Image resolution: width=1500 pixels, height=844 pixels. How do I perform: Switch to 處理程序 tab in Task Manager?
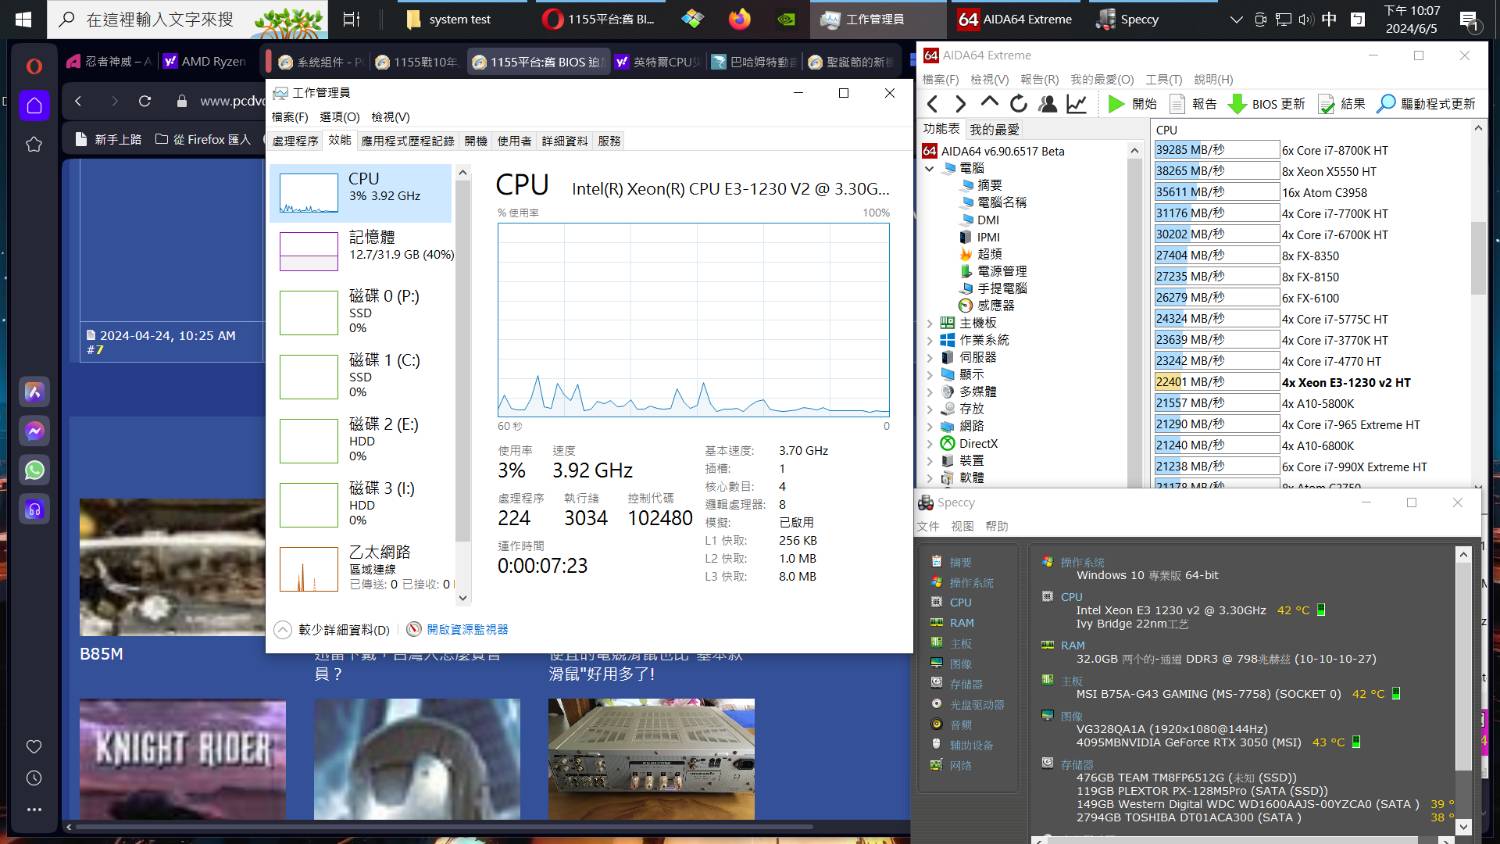(x=295, y=141)
